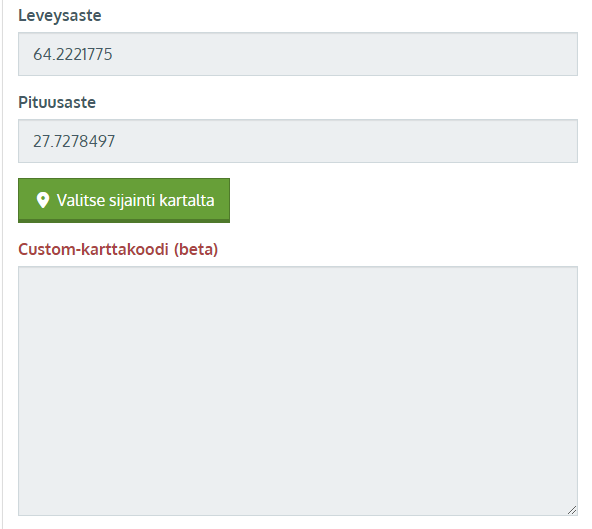Click on the 64.2221775 latitude value

pyautogui.click(x=73, y=54)
